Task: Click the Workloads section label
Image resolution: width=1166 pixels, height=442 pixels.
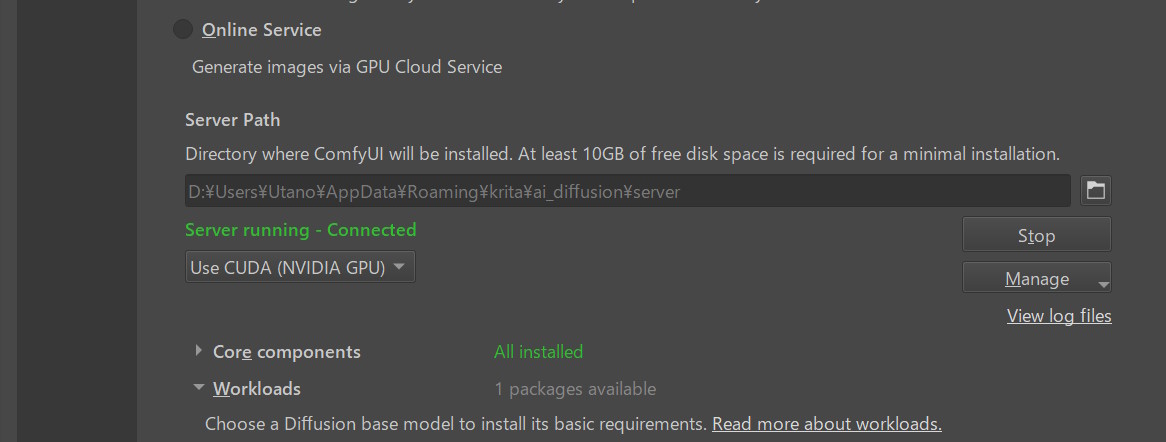Action: (x=257, y=388)
